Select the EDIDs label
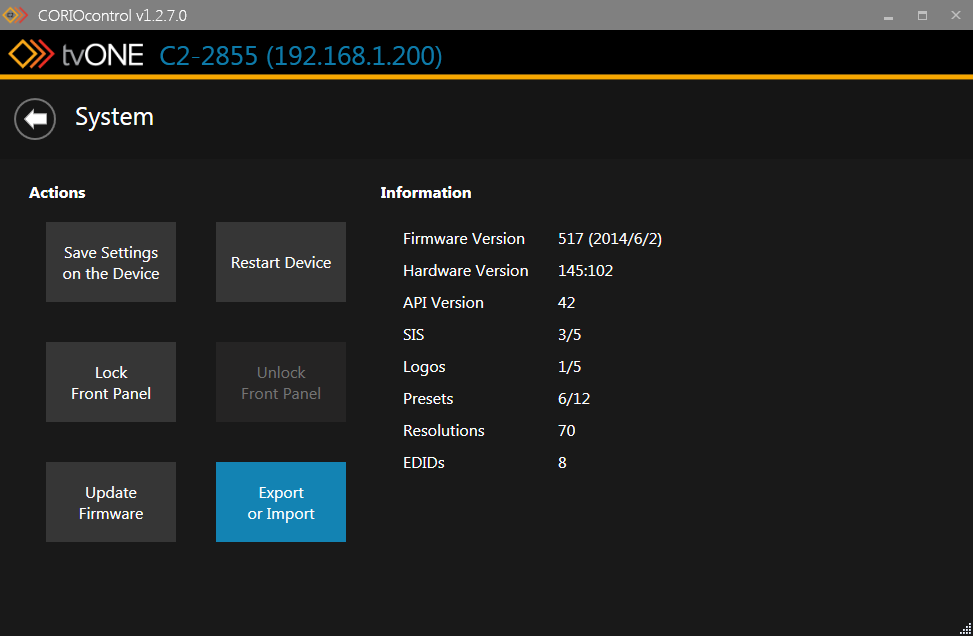 pyautogui.click(x=424, y=463)
